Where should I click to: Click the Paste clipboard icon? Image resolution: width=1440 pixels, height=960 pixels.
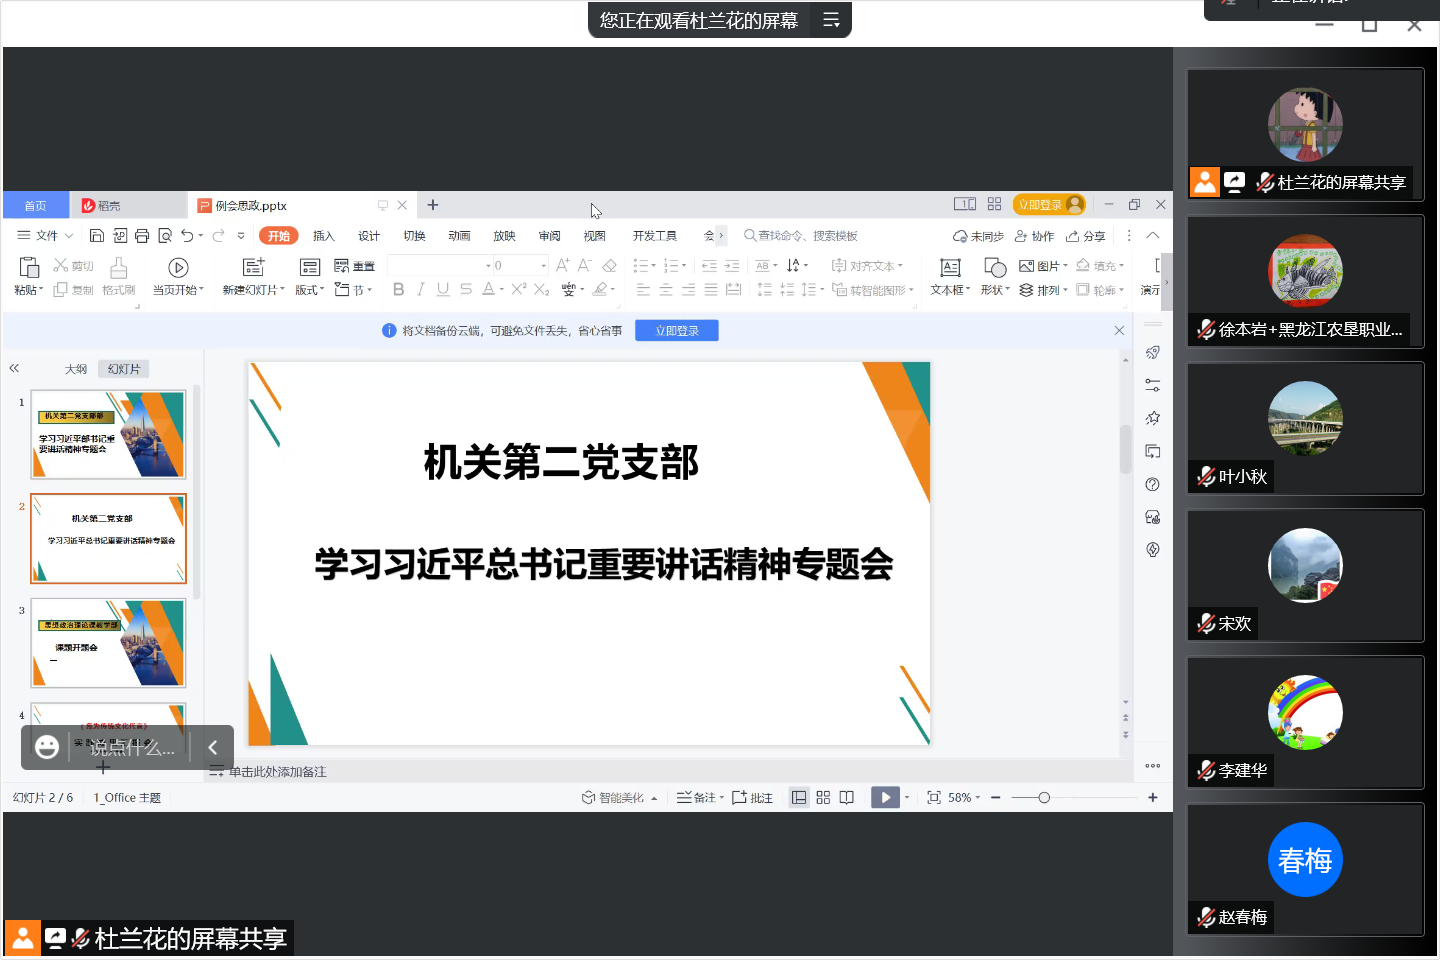click(29, 267)
